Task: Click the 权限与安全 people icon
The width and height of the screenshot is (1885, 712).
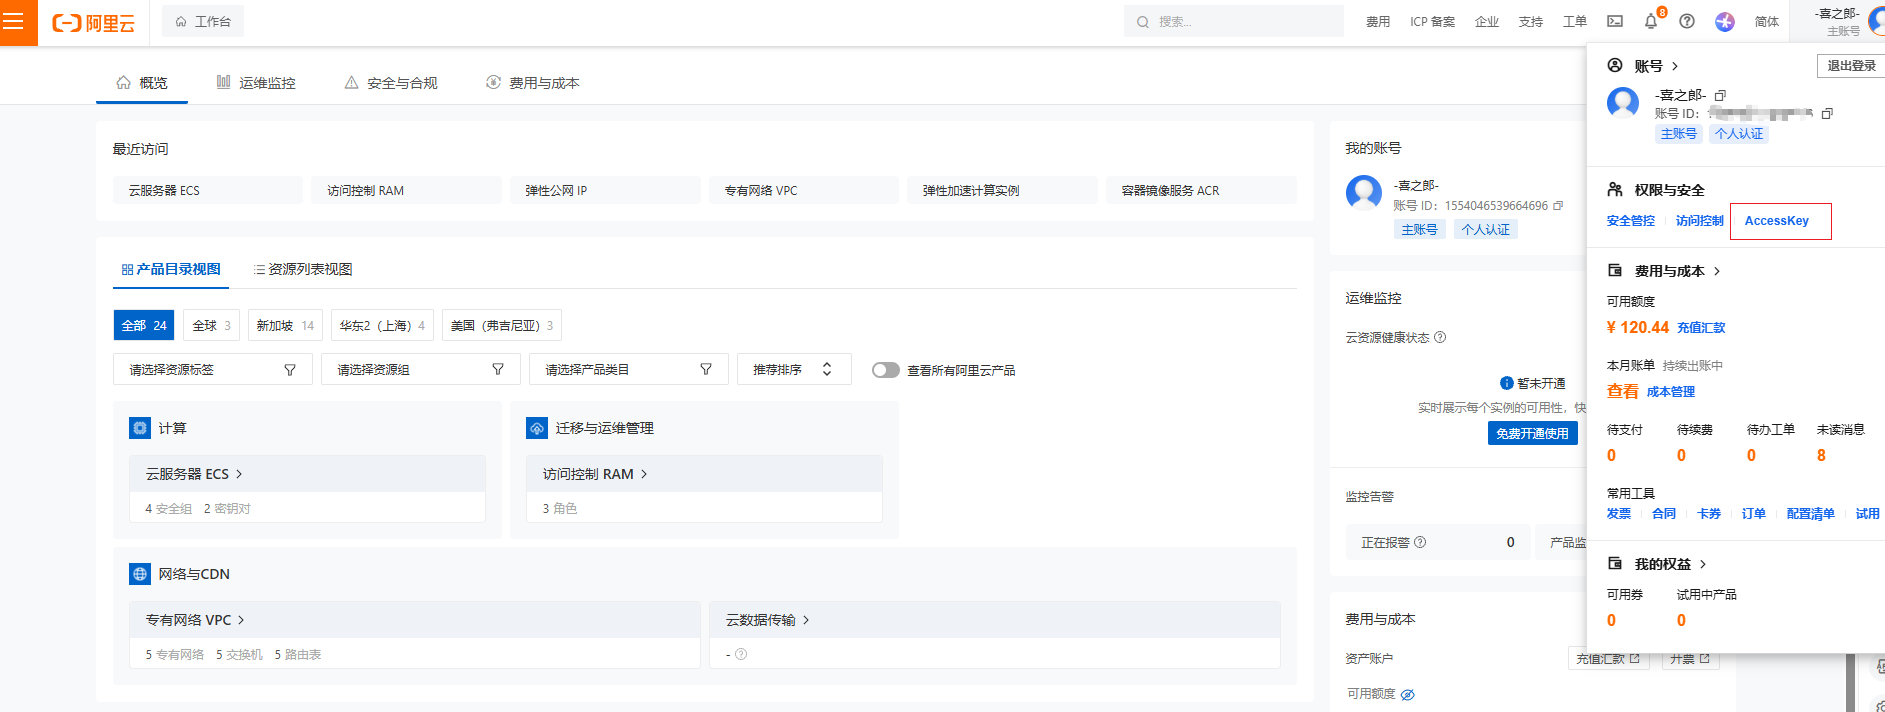Action: (1615, 189)
